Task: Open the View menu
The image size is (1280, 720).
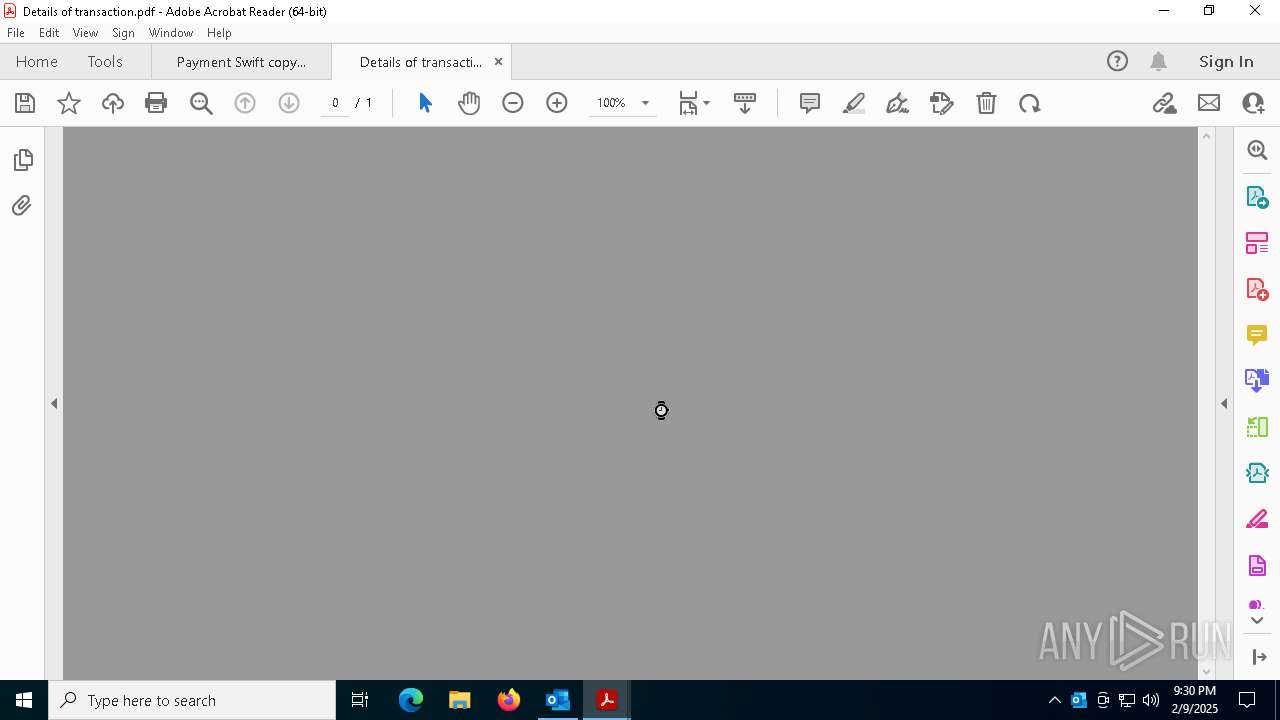Action: point(85,33)
